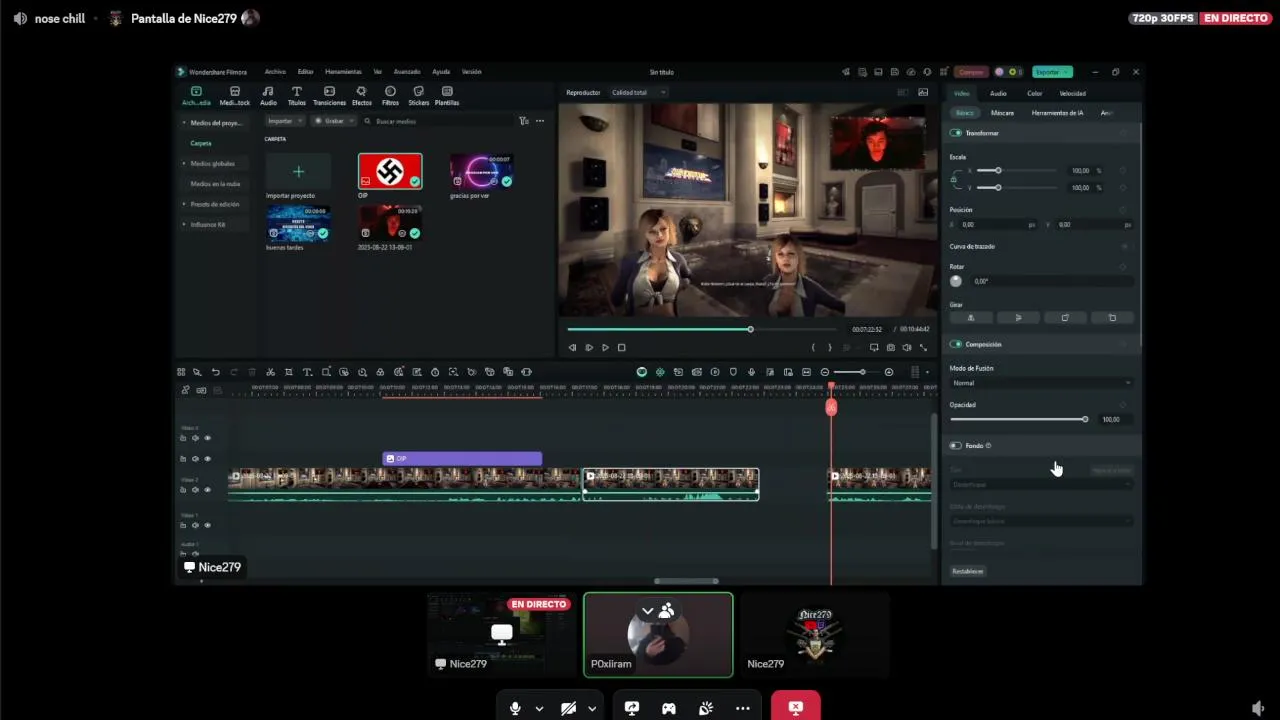The image size is (1280, 720).
Task: Open the Stickers media category
Action: (418, 96)
